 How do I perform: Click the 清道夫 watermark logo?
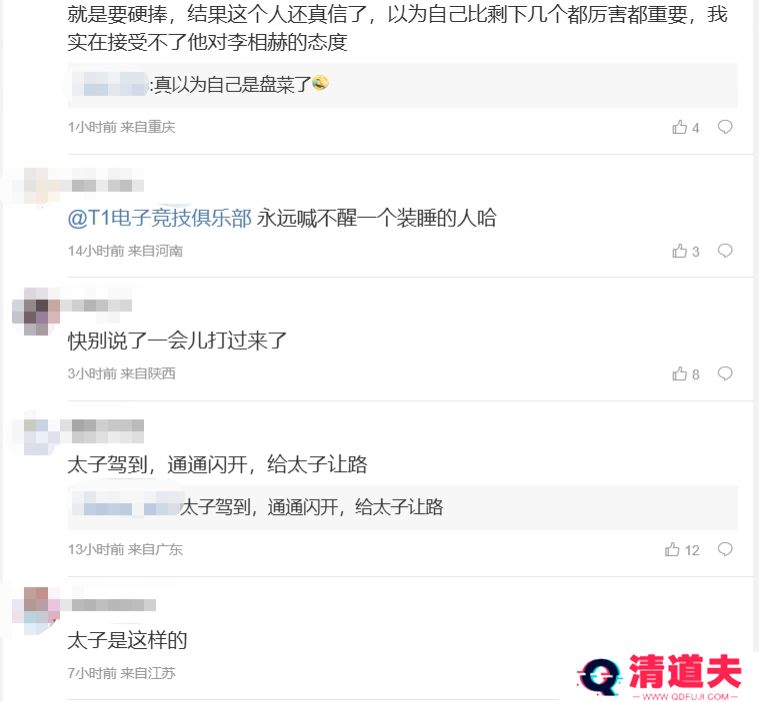660,676
